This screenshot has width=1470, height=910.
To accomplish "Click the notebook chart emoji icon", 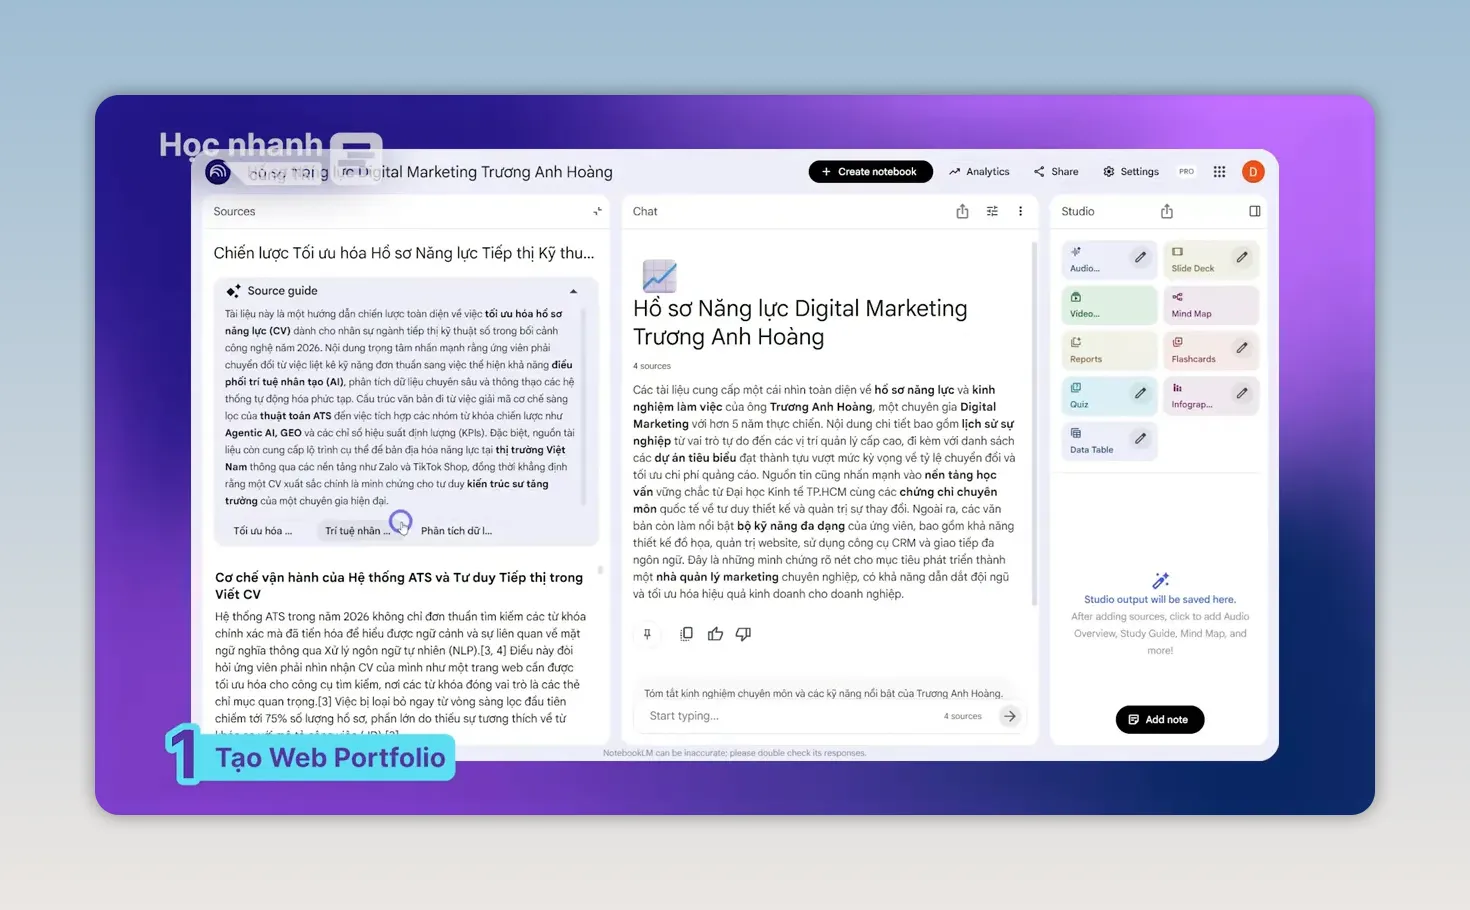I will click(659, 275).
